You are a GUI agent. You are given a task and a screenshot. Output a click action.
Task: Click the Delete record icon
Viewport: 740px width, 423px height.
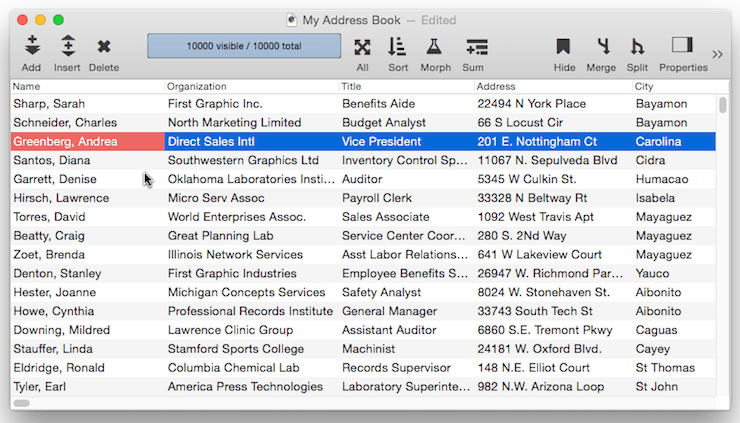pos(104,46)
